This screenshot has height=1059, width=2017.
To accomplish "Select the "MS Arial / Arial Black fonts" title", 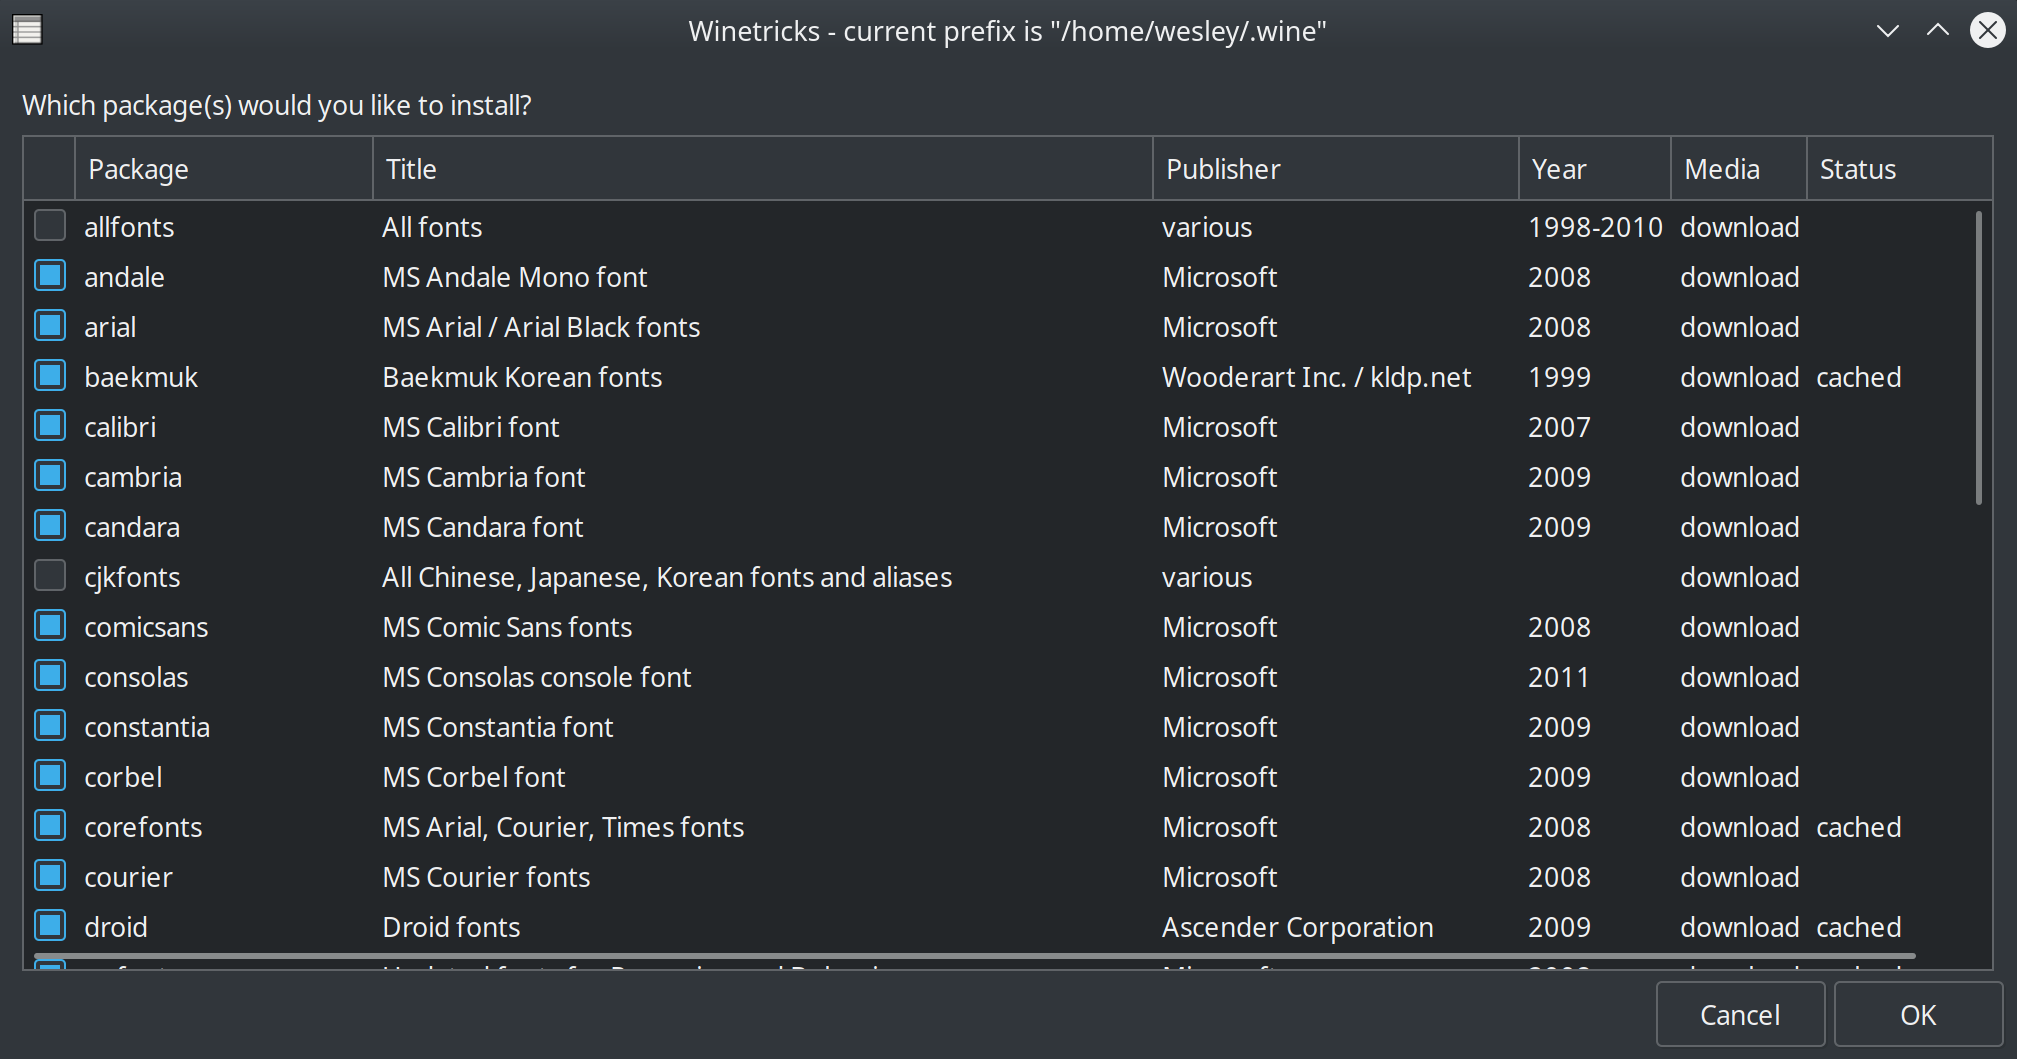I will coord(541,327).
